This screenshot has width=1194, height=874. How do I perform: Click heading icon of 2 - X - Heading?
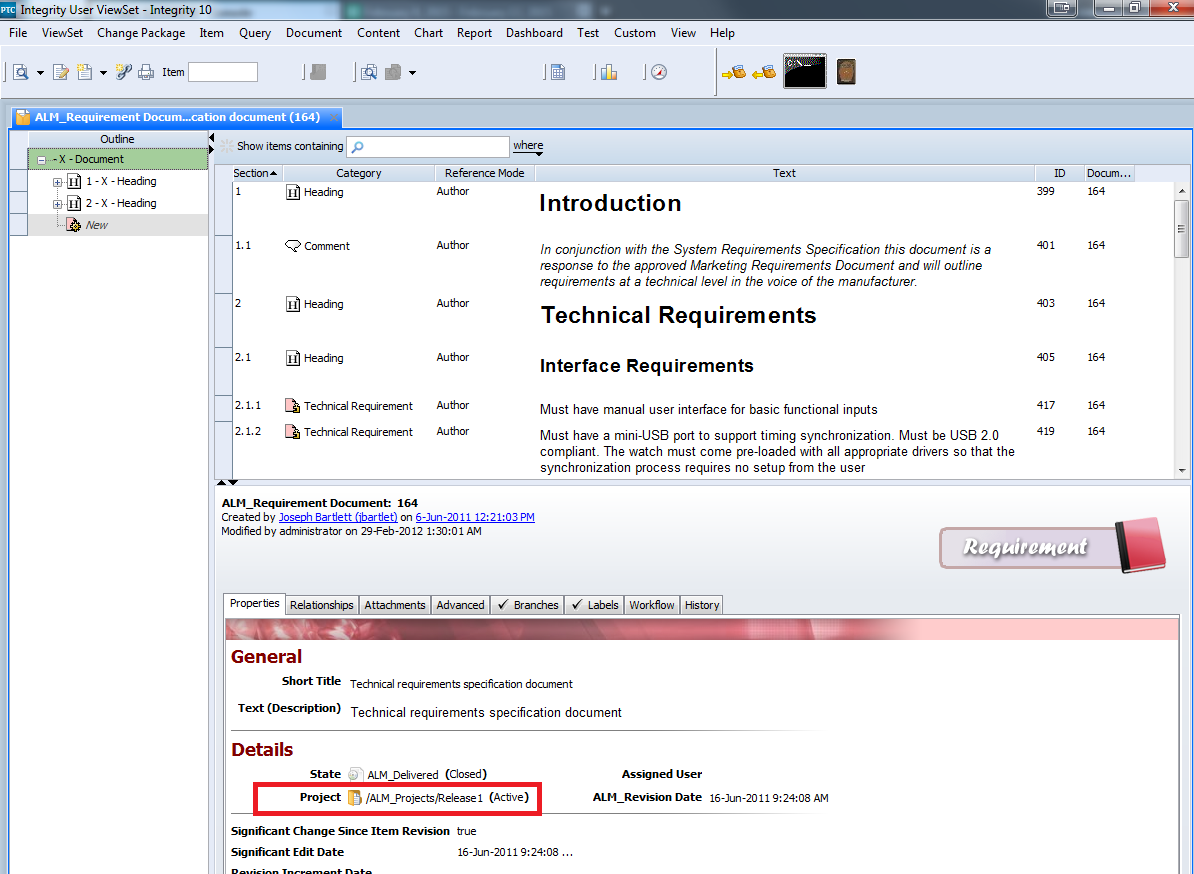pyautogui.click(x=74, y=203)
